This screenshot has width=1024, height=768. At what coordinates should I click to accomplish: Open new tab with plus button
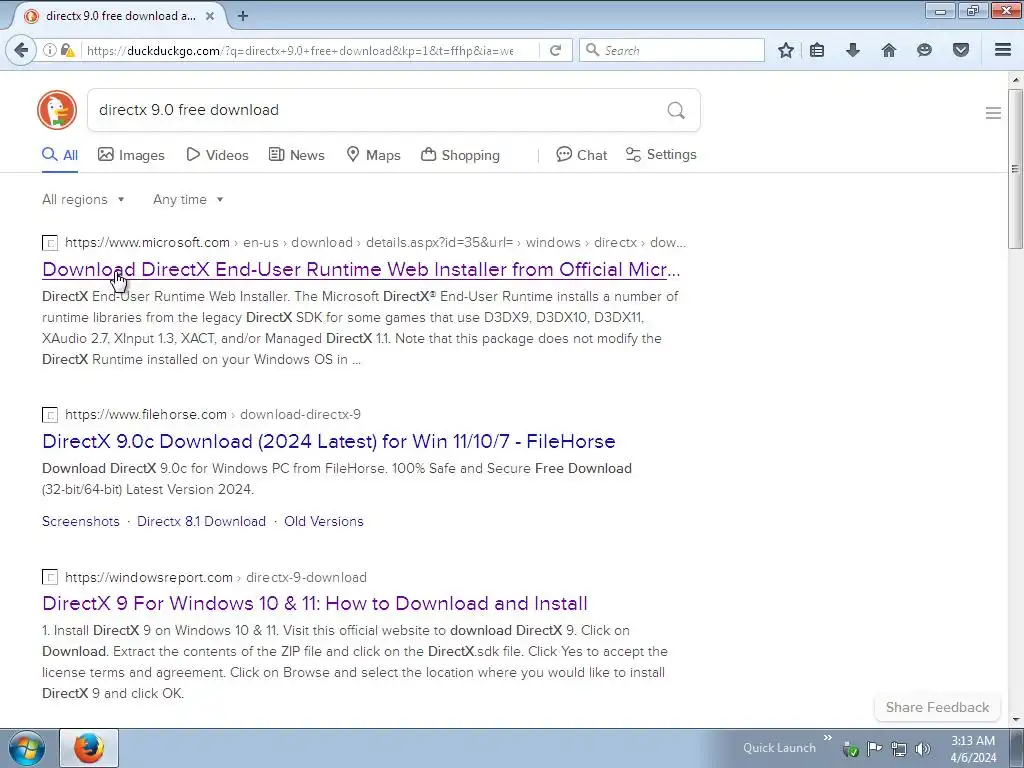click(x=243, y=16)
